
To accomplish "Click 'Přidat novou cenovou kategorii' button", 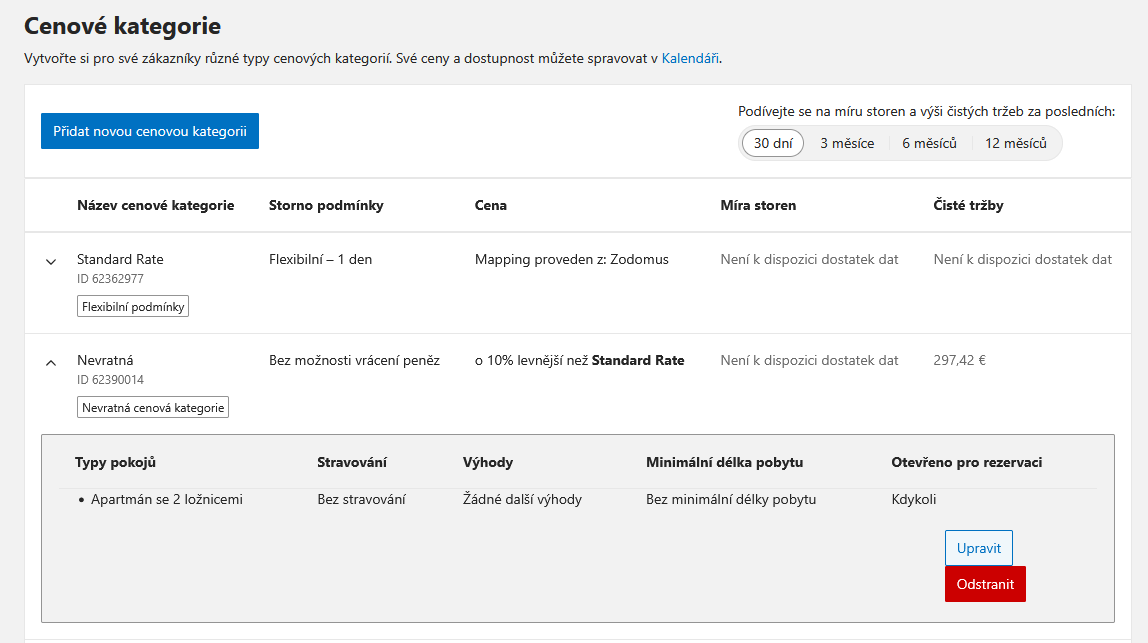I will coord(150,131).
